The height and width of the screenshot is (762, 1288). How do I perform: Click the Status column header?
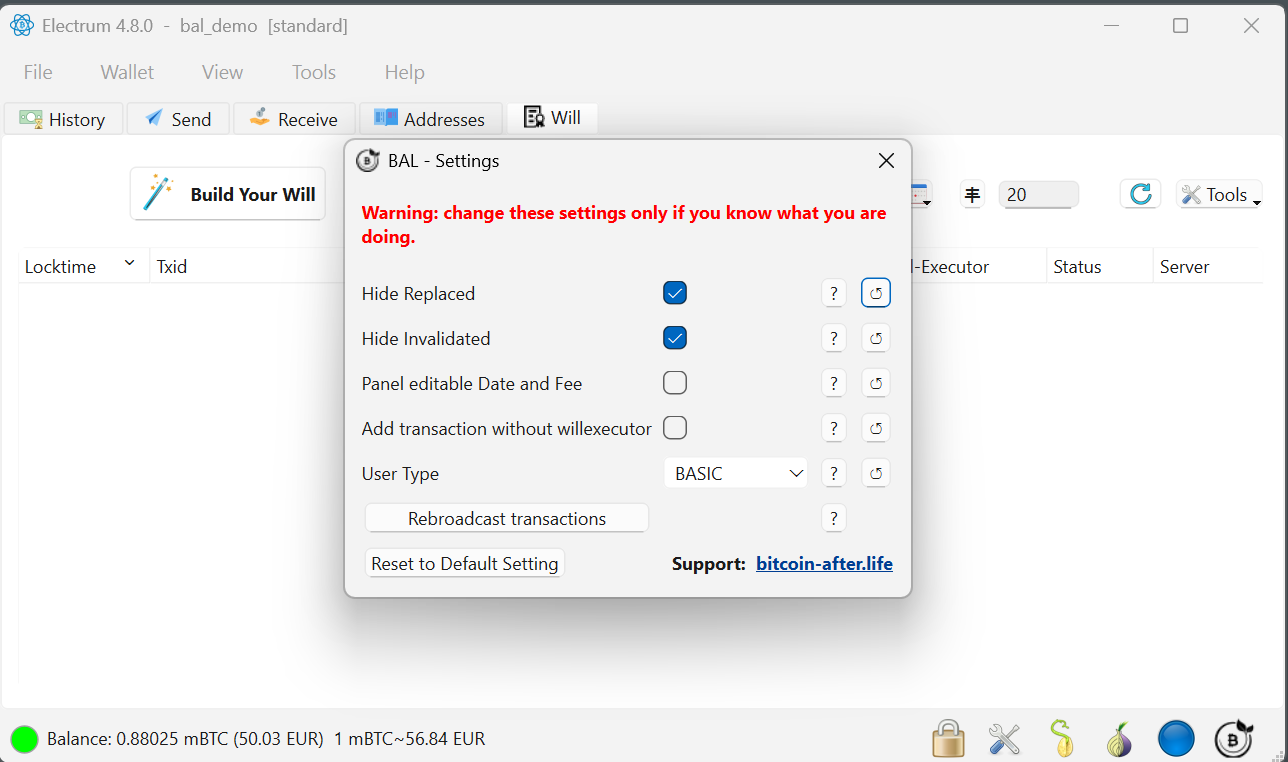point(1099,266)
